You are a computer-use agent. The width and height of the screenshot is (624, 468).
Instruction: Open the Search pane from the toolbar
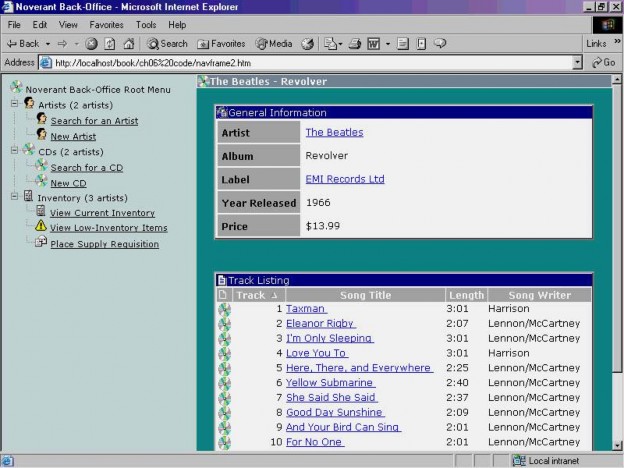click(x=167, y=44)
